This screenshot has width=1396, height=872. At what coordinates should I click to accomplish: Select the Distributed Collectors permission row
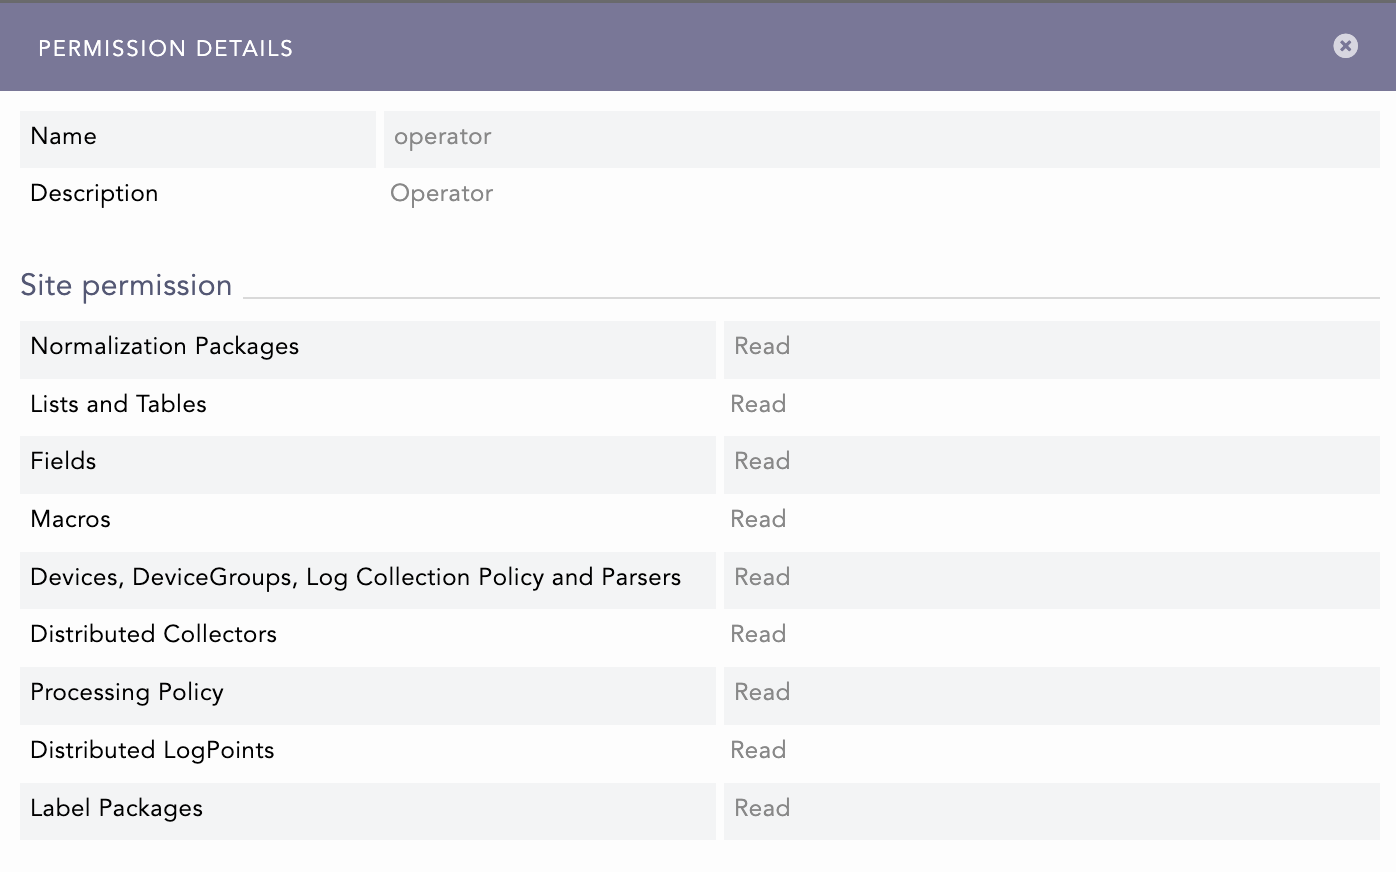[367, 636]
